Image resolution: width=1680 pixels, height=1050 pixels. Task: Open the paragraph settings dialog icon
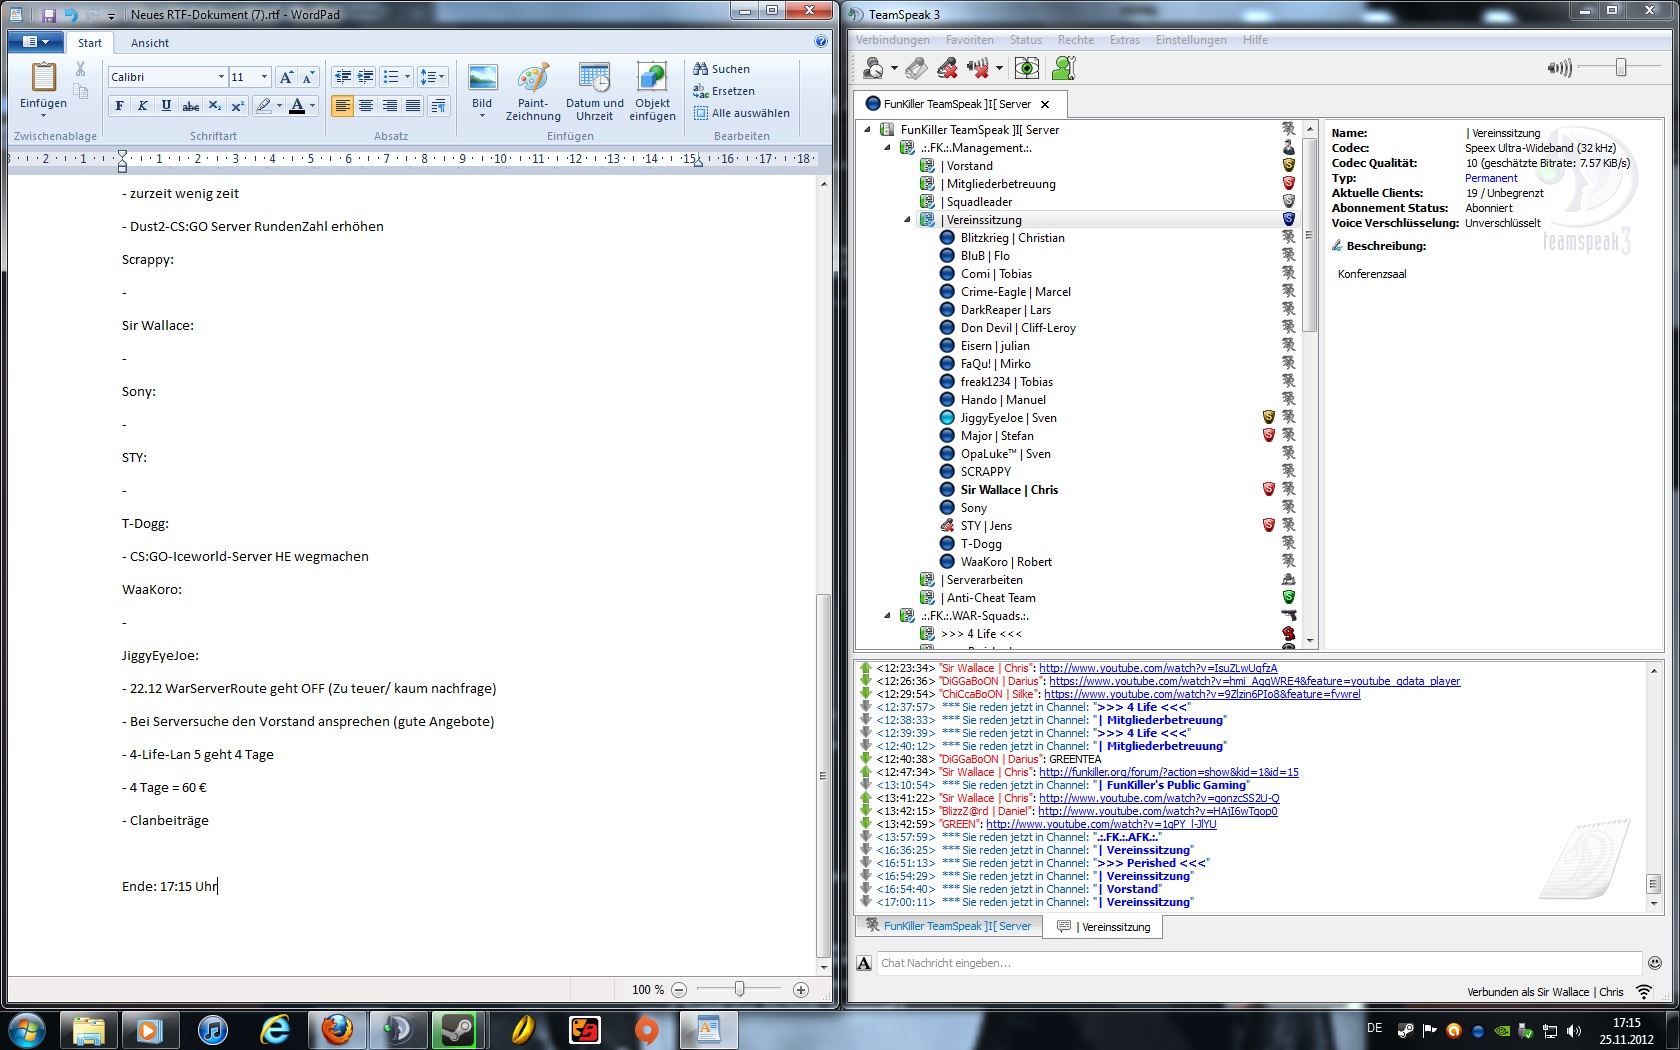(437, 106)
